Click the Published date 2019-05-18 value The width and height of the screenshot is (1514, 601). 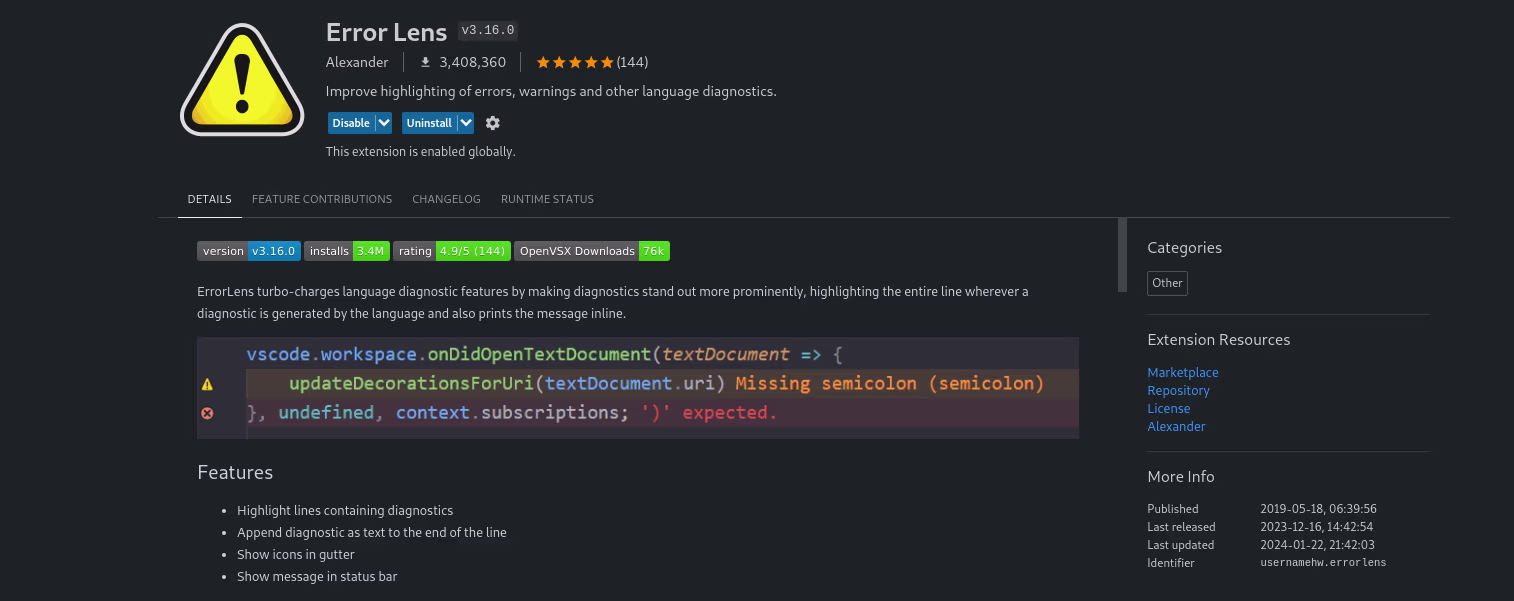click(x=1319, y=509)
